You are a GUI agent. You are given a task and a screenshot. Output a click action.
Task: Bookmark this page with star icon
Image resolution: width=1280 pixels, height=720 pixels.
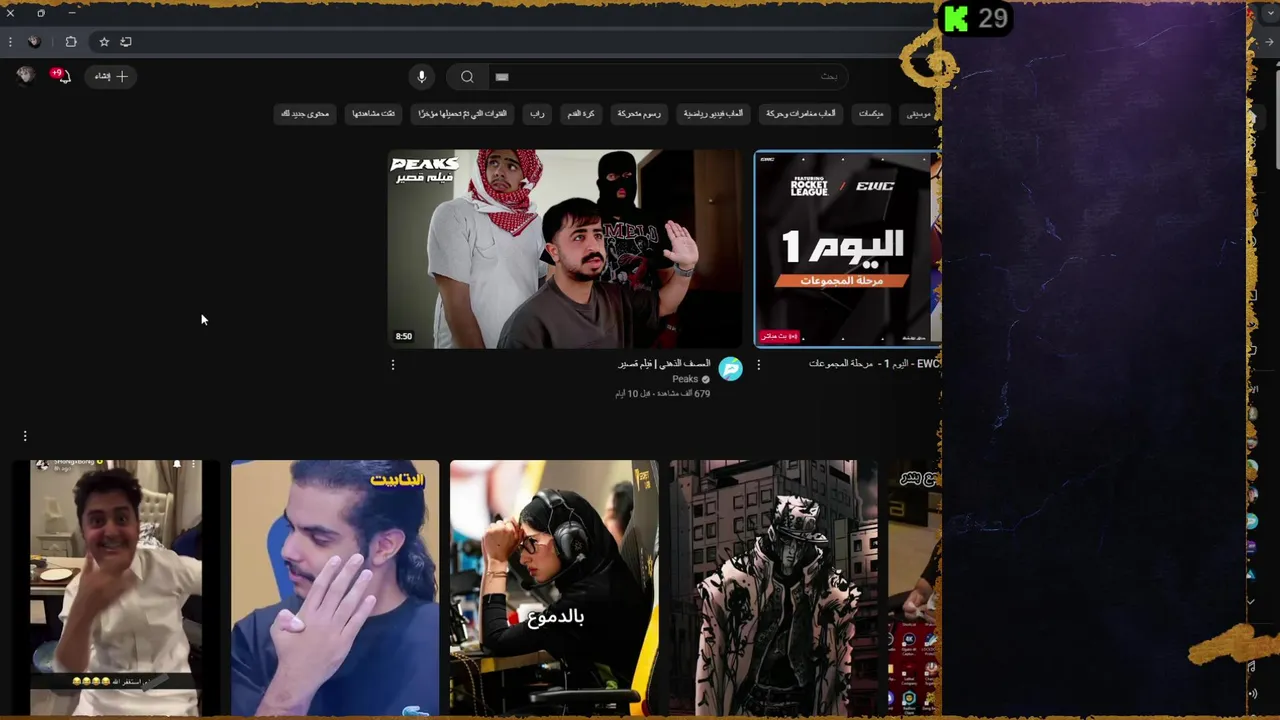pos(104,42)
